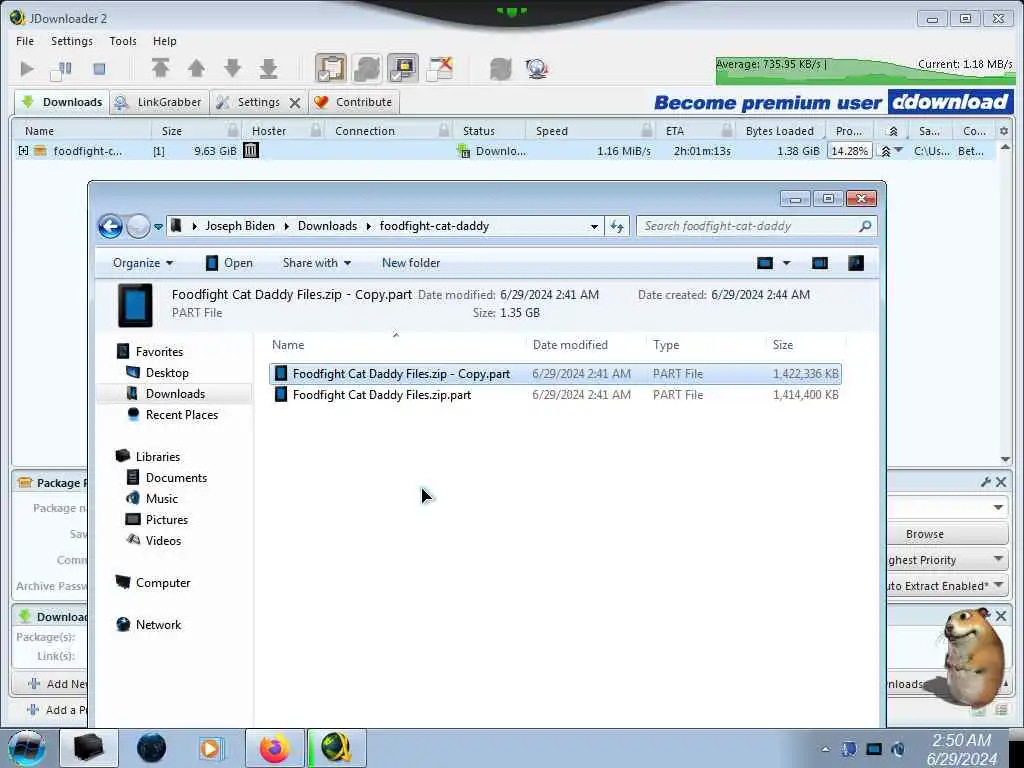The height and width of the screenshot is (768, 1024).
Task: Go back in Explorer window
Action: (110, 226)
